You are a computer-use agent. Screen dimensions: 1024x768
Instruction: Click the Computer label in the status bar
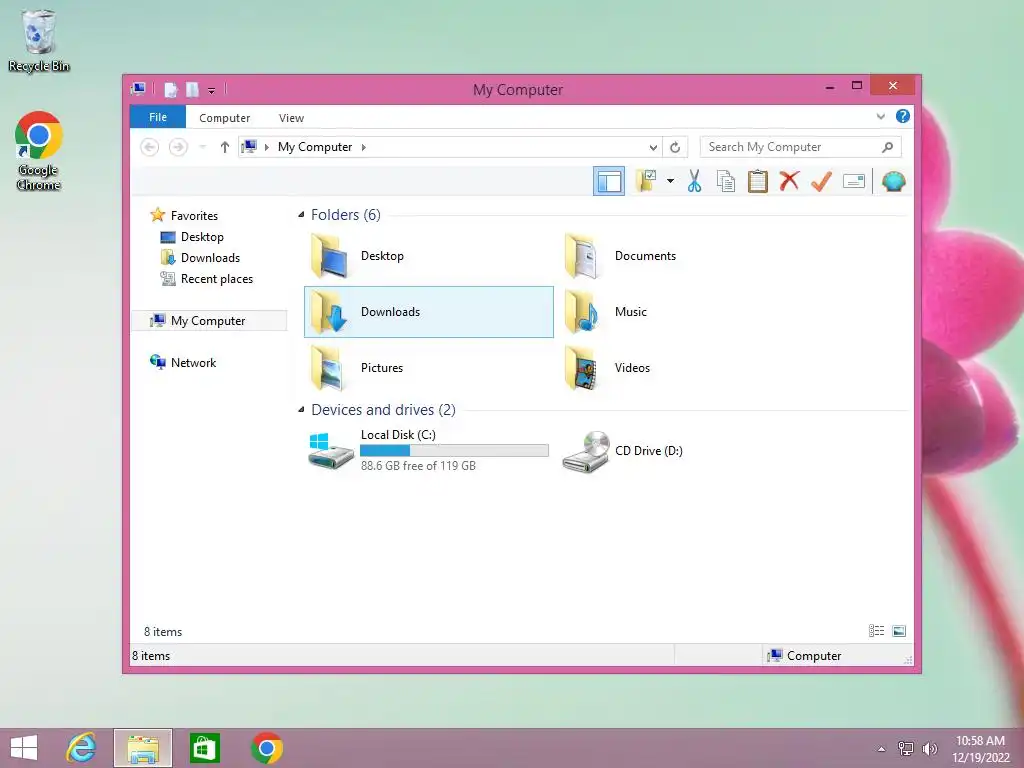coord(814,656)
